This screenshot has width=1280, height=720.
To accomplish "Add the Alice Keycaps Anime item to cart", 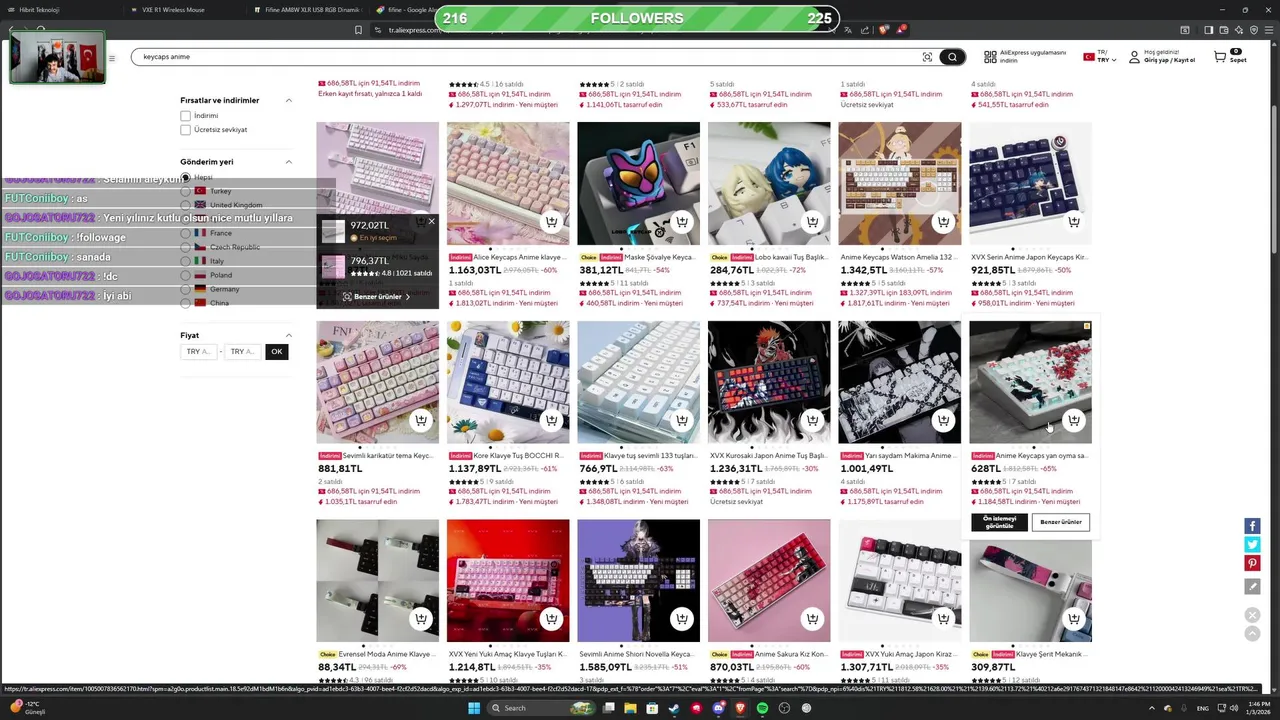I will click(551, 222).
